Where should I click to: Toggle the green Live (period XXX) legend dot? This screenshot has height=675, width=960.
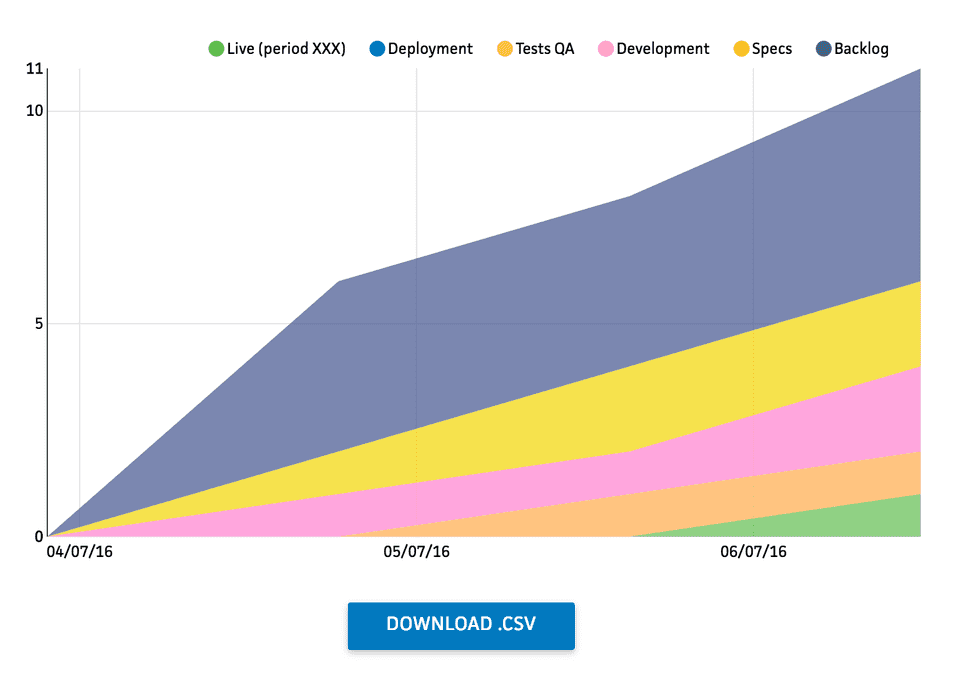[216, 48]
